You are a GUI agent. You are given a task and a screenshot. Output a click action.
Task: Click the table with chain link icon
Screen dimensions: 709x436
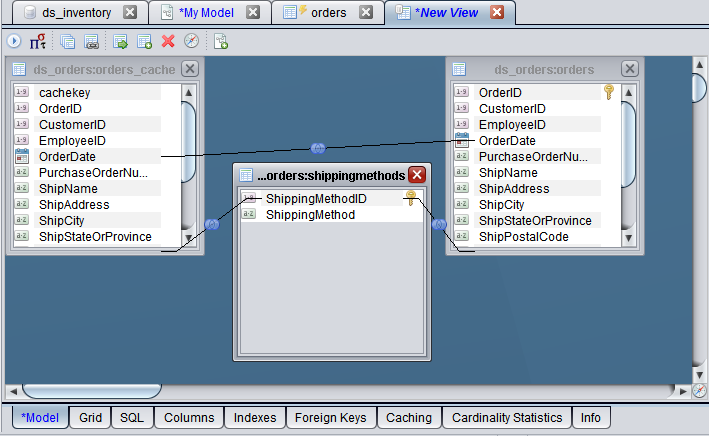click(x=91, y=42)
